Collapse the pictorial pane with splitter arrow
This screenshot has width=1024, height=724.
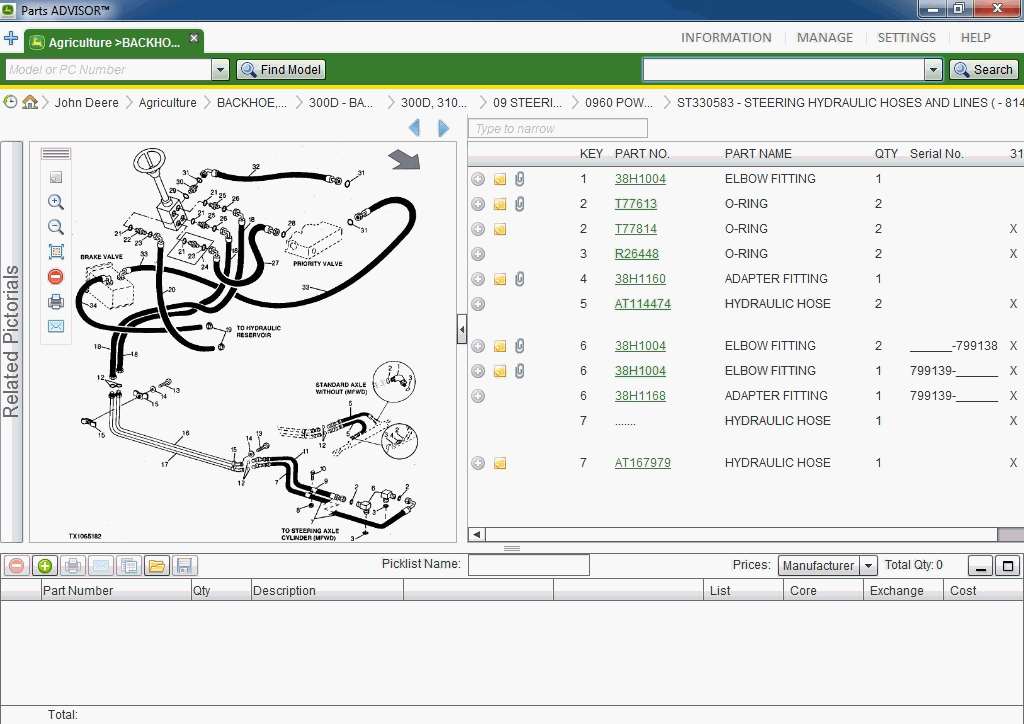point(462,329)
